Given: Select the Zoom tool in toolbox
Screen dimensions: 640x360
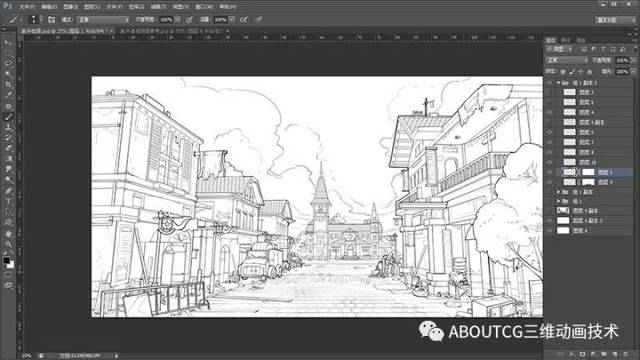Looking at the screenshot, I should coord(8,244).
